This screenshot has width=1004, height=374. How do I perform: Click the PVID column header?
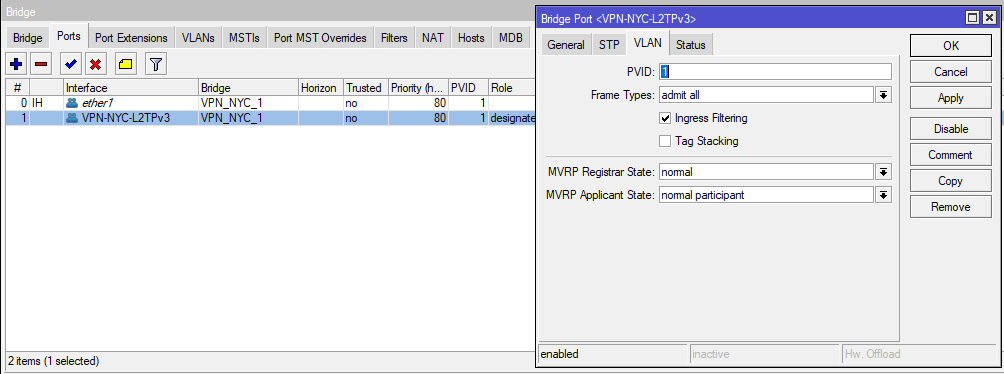[x=468, y=88]
